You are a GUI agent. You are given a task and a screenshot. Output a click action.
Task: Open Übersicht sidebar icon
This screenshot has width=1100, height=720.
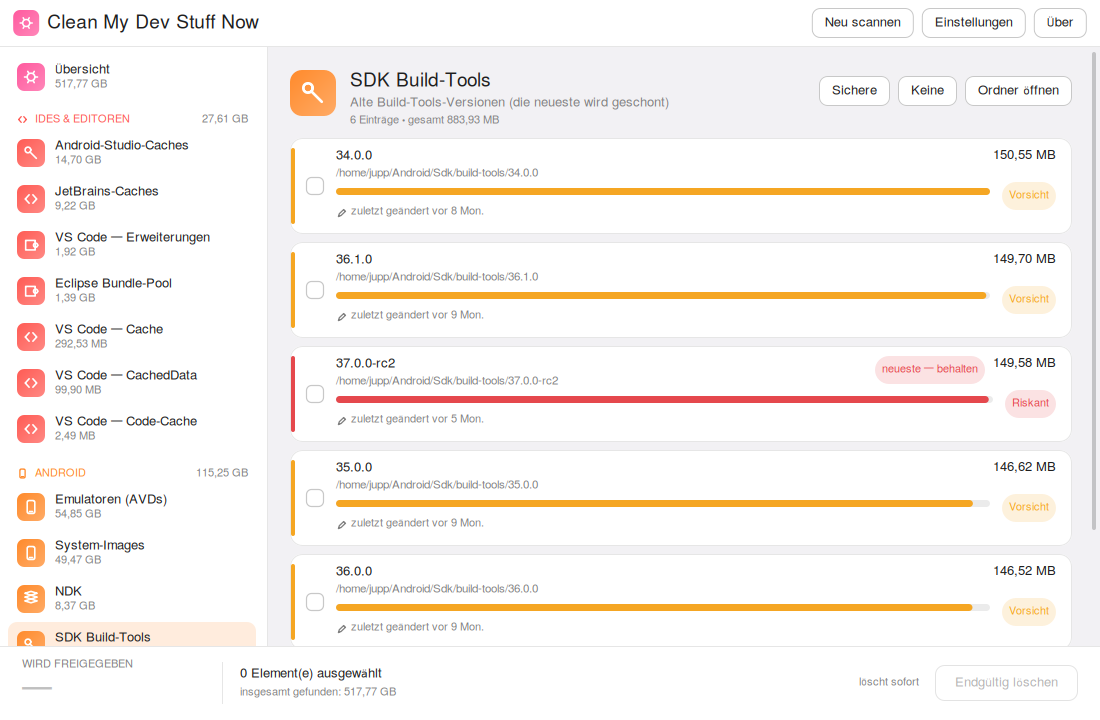click(31, 76)
